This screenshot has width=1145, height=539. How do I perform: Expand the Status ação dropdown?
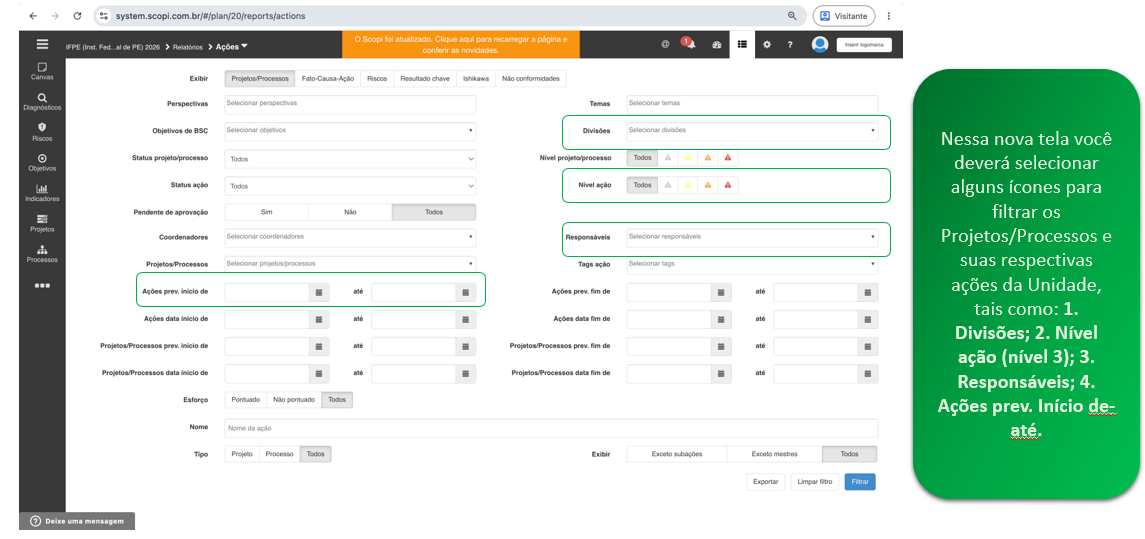point(351,186)
